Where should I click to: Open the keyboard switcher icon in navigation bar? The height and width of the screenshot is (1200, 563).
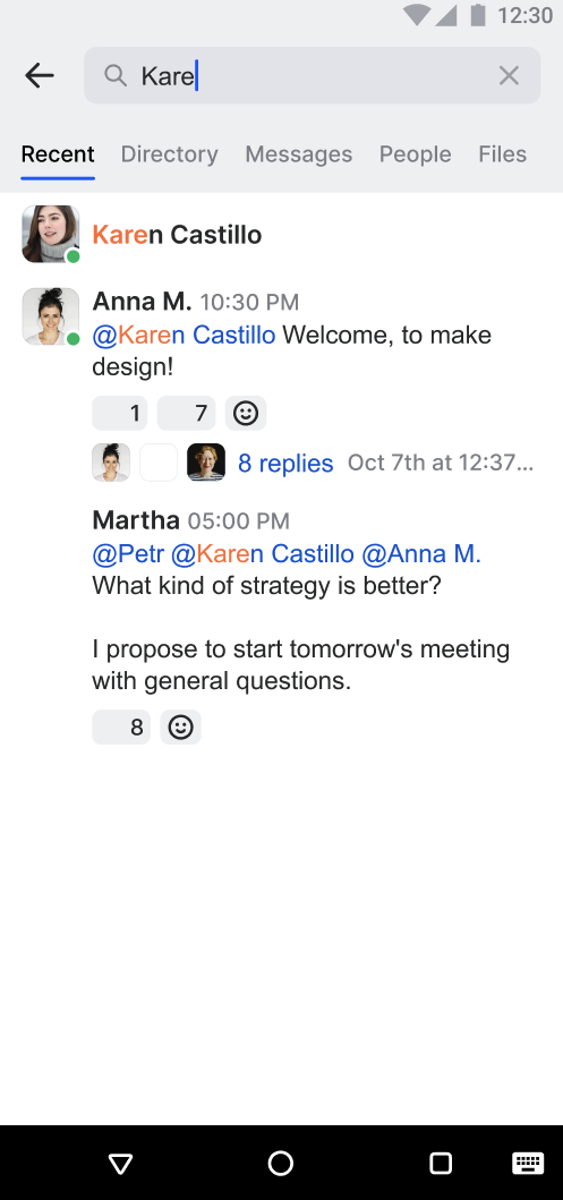527,1162
